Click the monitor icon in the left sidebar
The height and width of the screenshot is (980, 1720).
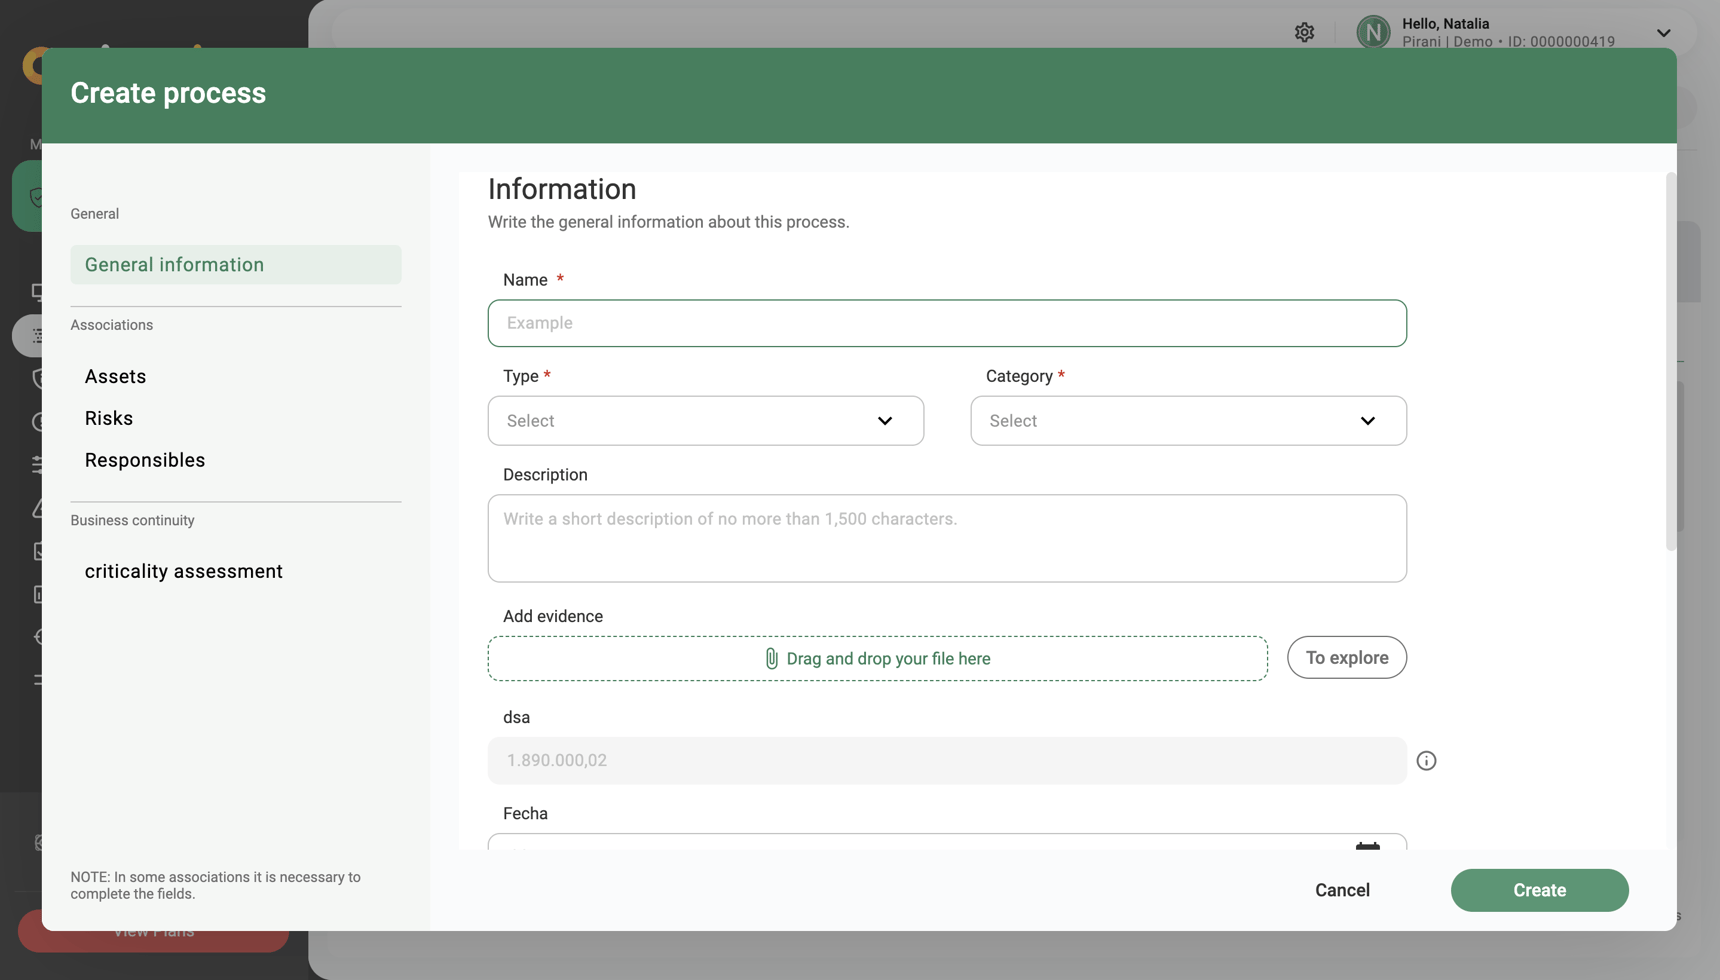(x=37, y=292)
